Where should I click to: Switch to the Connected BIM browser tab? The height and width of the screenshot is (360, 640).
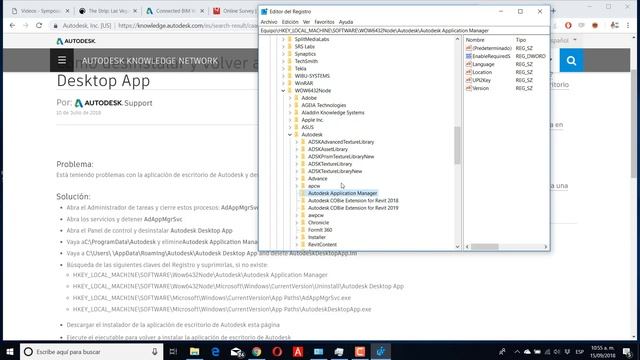175,11
